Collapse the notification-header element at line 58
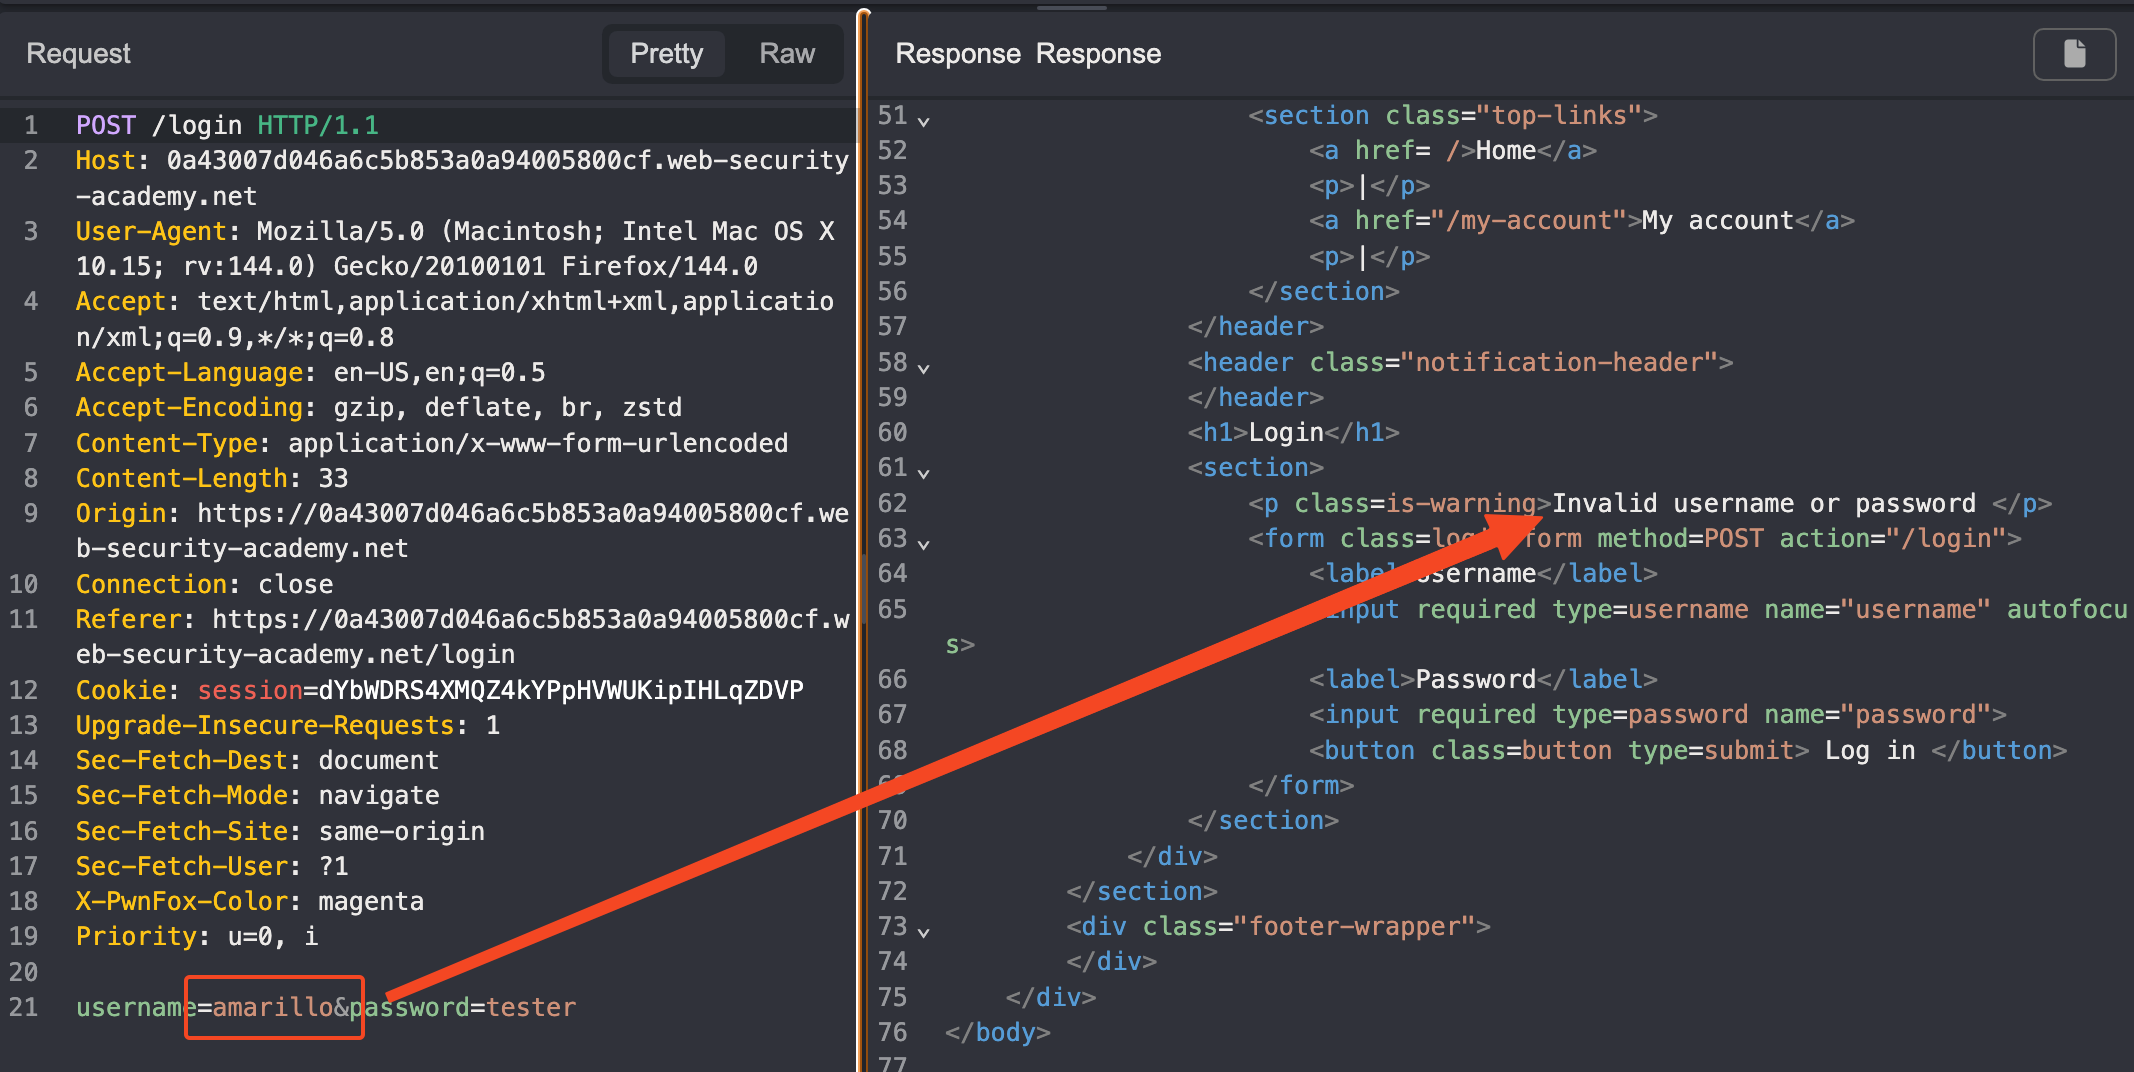This screenshot has height=1072, width=2134. [x=924, y=368]
